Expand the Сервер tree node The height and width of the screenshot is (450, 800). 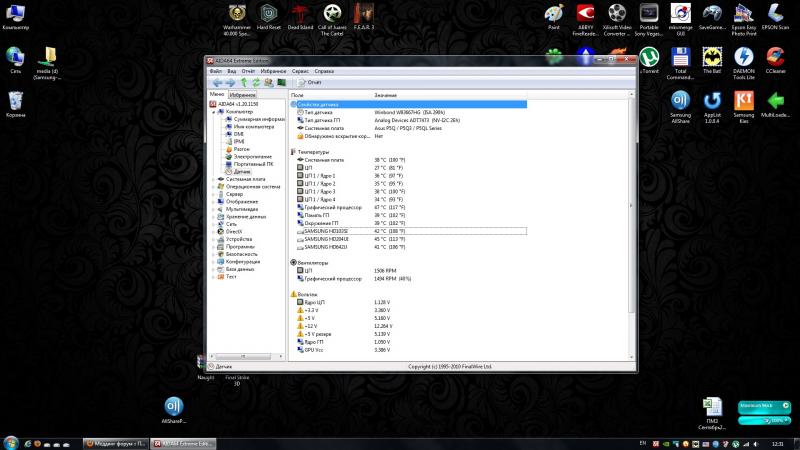[x=214, y=194]
